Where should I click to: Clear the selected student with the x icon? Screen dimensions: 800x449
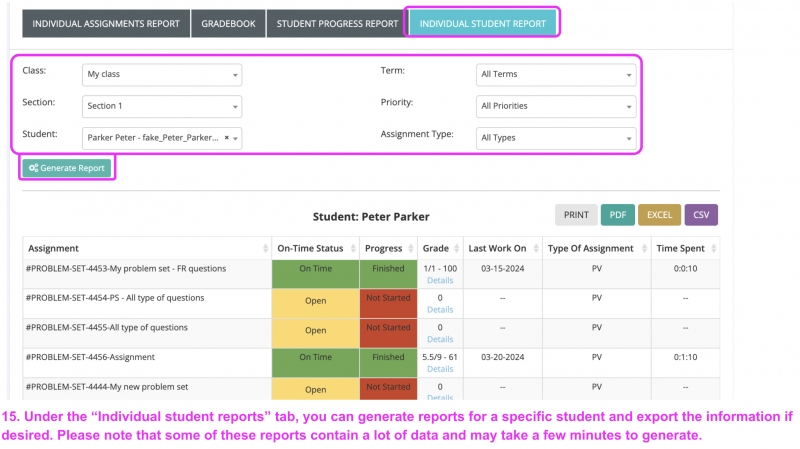coord(227,138)
